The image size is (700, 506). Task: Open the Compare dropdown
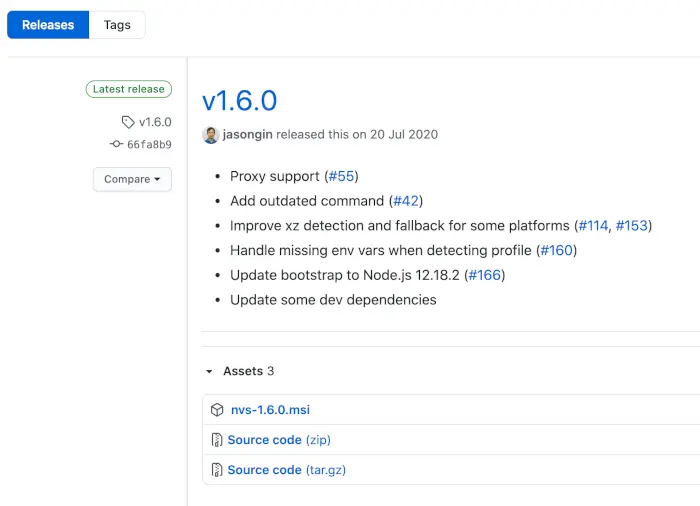coord(132,179)
